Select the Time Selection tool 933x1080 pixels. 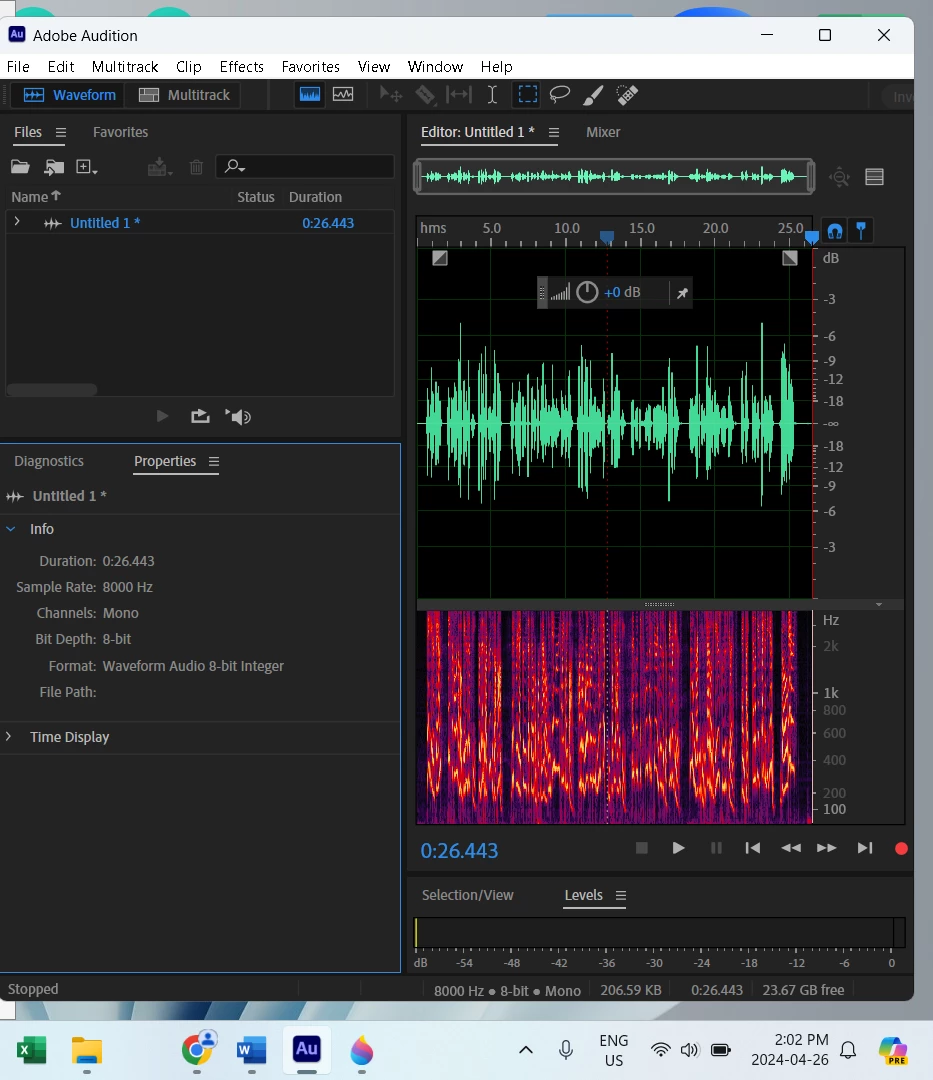(492, 95)
